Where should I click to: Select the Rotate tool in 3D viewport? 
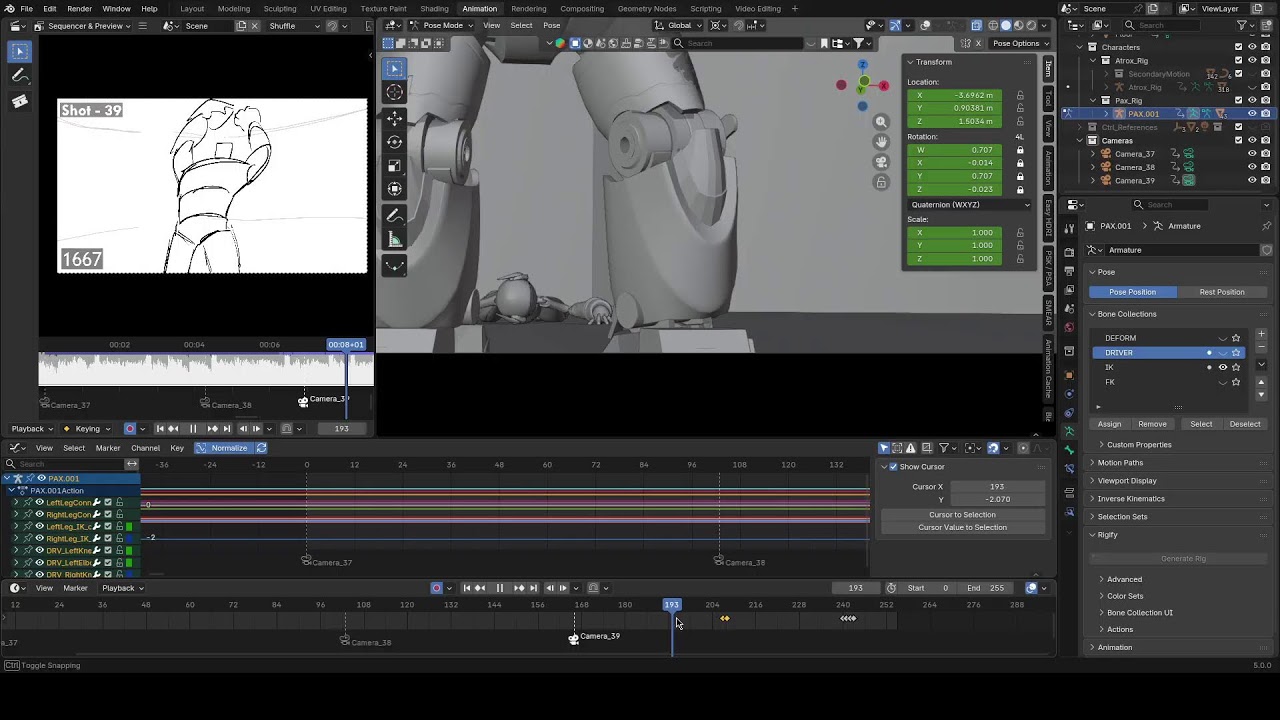[394, 142]
